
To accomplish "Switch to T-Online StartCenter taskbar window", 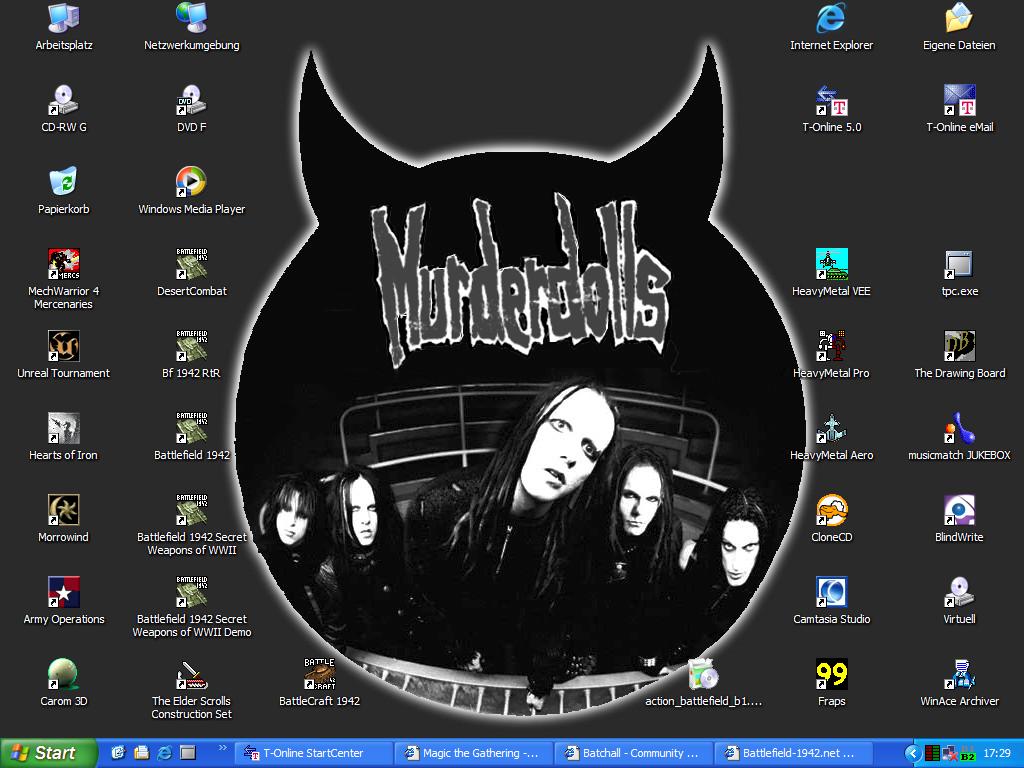I will (314, 753).
